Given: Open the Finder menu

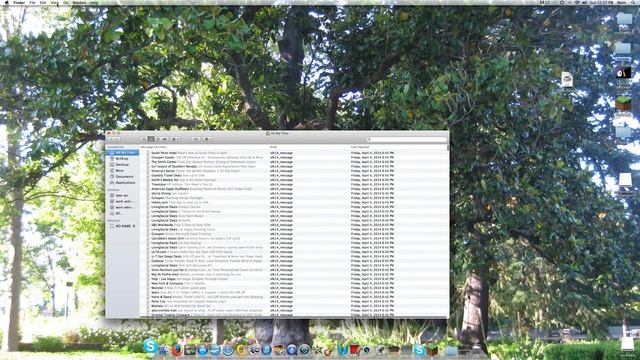Looking at the screenshot, I should pyautogui.click(x=19, y=2).
